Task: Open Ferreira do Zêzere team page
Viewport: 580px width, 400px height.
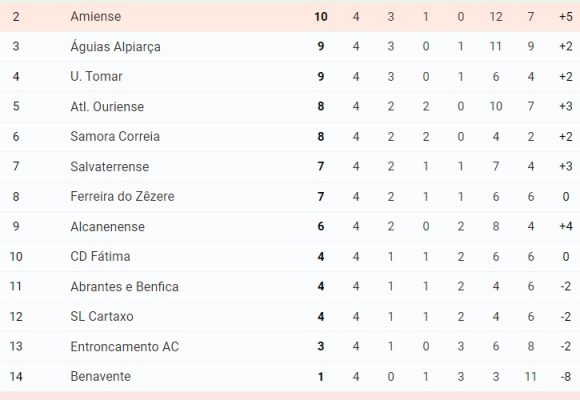Action: pyautogui.click(x=122, y=196)
